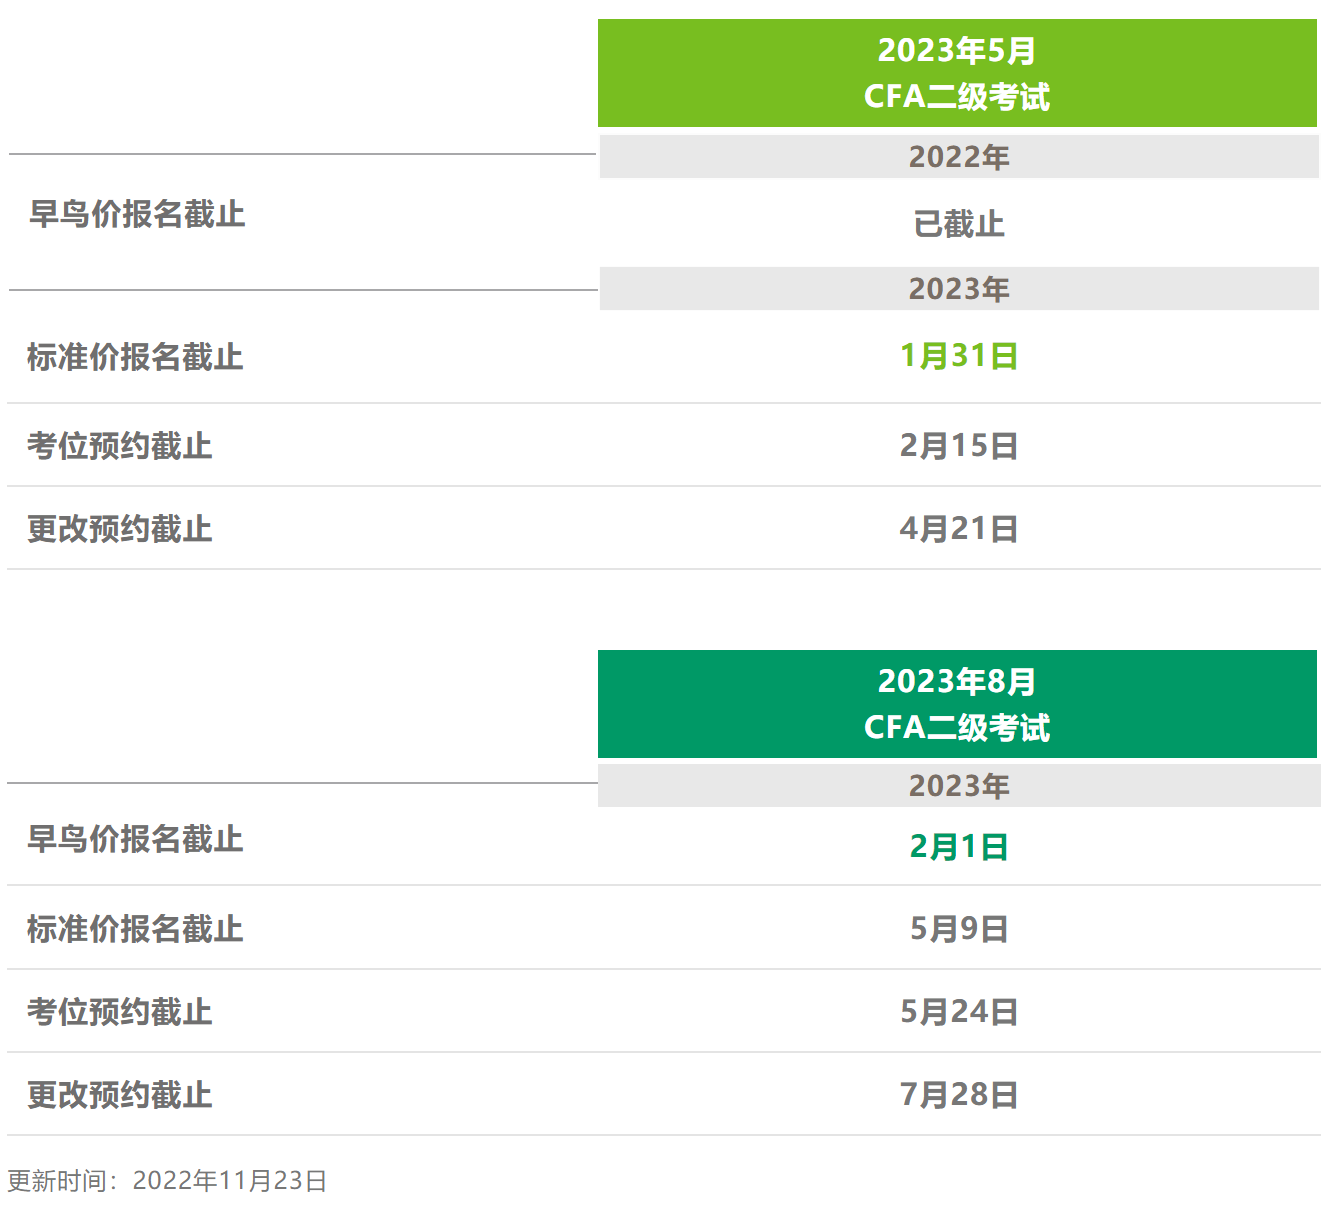Viewport: 1340px width, 1222px height.
Task: Click the '2023年5月 CFA二级考试' green header
Action: 957,73
